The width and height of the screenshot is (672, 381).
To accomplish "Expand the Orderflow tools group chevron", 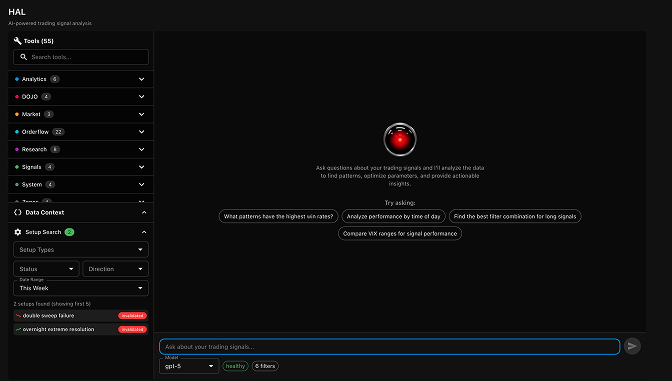I will pos(141,132).
